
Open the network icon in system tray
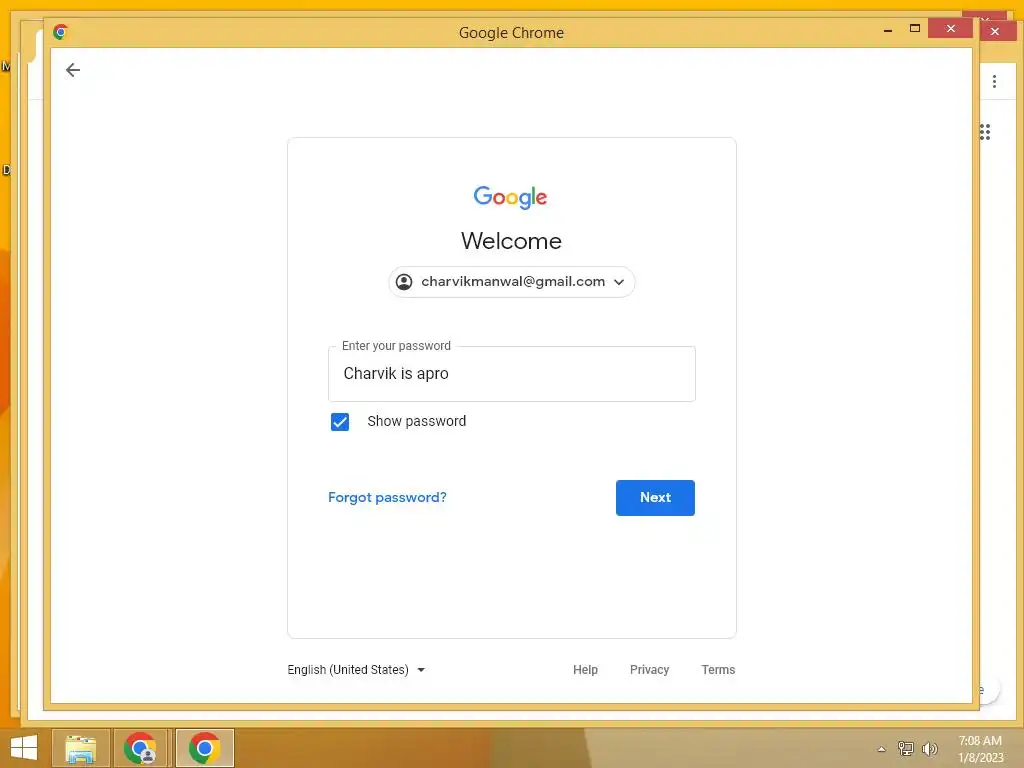906,749
